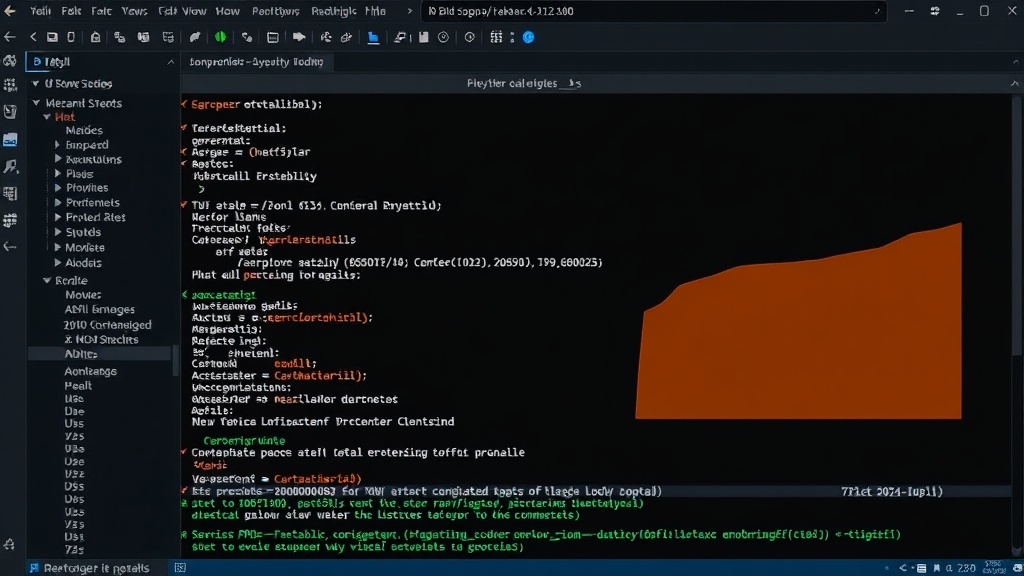Click the '7Tict 2074-Iupl1)' text in the editor

(891, 491)
